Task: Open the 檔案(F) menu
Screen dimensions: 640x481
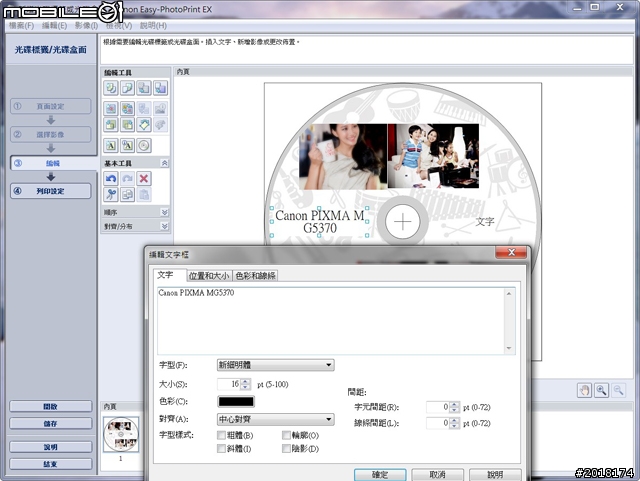Action: pyautogui.click(x=21, y=25)
